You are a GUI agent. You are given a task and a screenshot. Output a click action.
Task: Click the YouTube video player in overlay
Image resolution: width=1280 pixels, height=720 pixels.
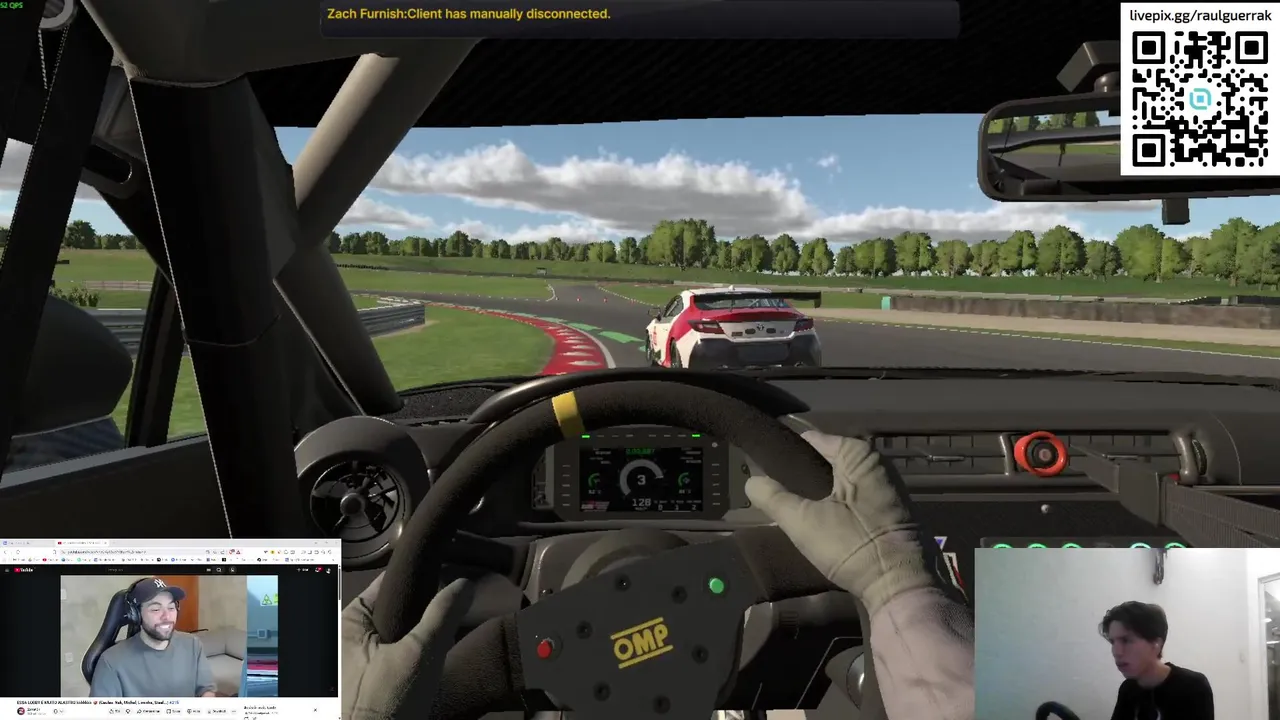169,635
